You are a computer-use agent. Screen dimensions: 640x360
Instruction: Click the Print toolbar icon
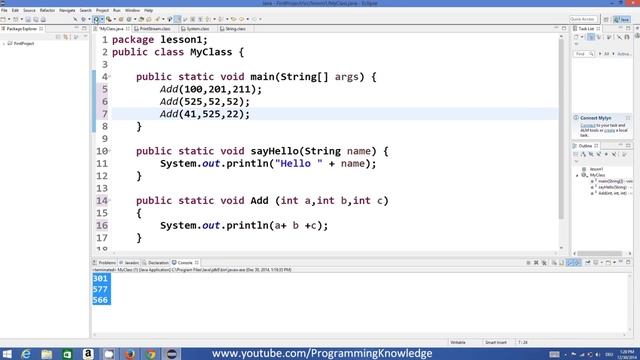[43, 19]
